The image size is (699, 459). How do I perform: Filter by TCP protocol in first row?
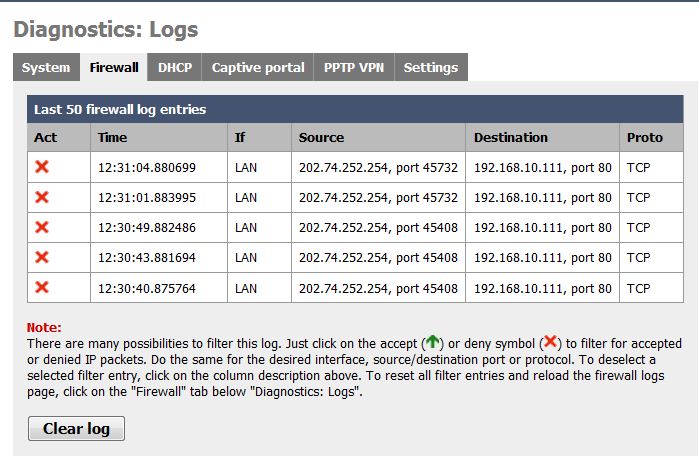pyautogui.click(x=639, y=168)
